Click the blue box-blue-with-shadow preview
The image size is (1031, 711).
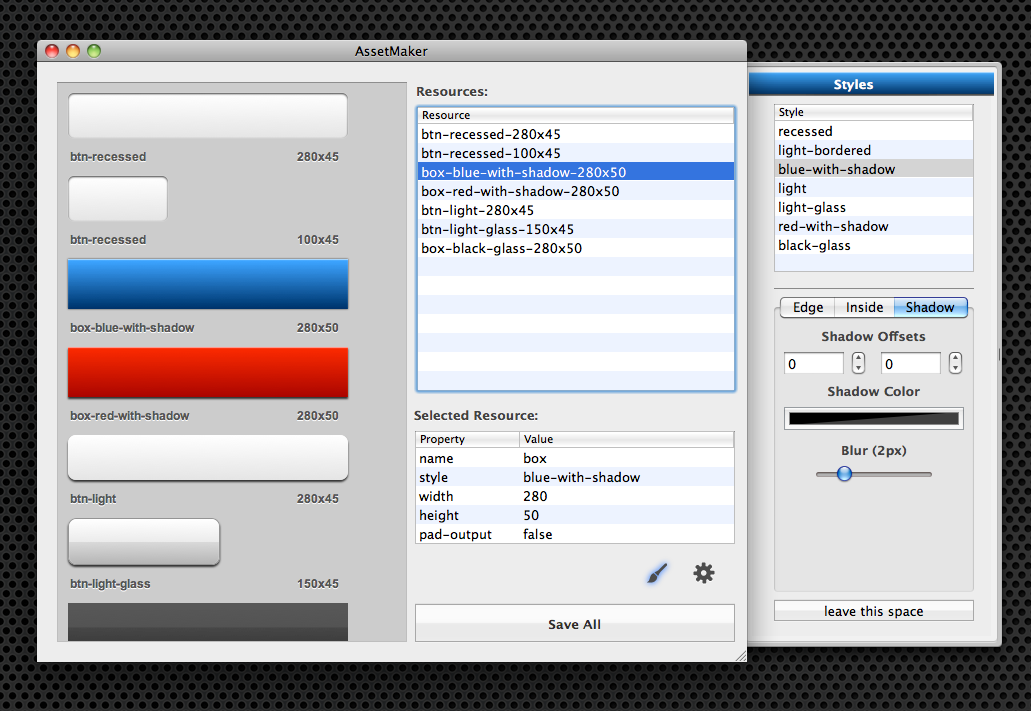point(208,284)
